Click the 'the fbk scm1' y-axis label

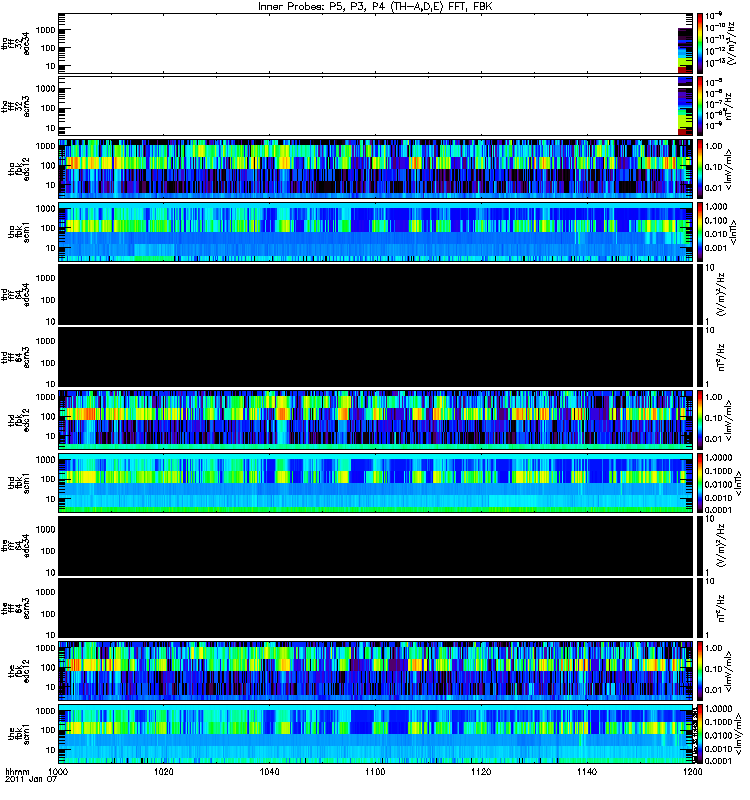click(x=19, y=734)
